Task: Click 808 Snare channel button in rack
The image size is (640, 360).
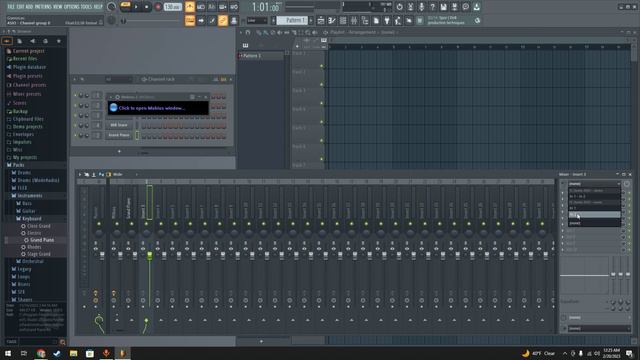Action: point(119,125)
